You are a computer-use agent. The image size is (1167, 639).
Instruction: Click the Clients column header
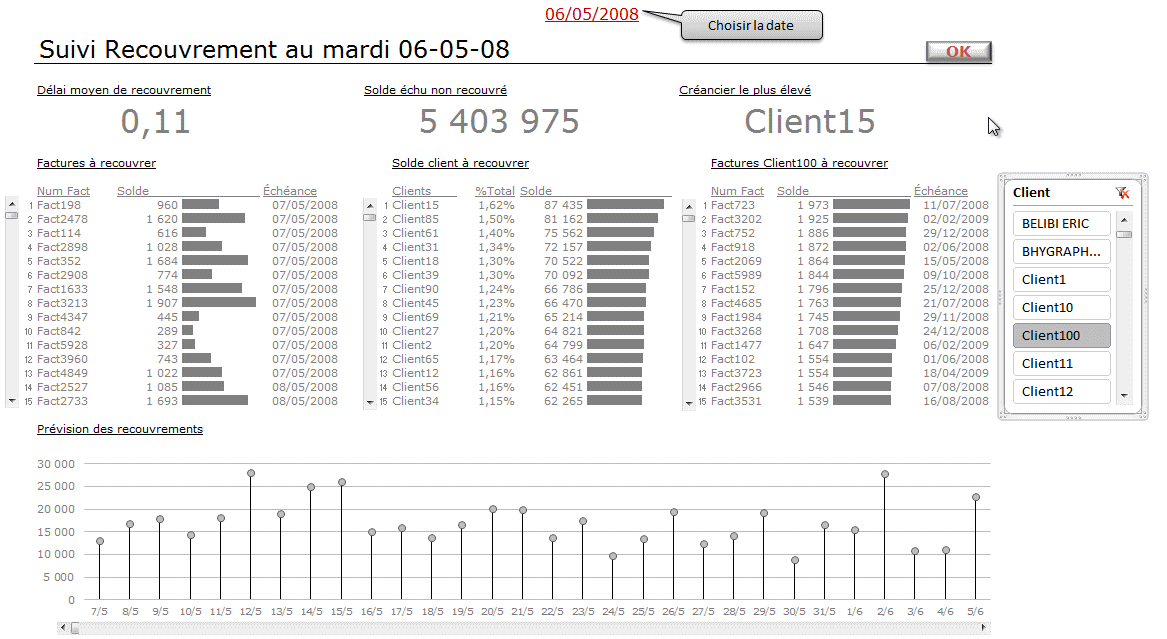click(x=412, y=191)
